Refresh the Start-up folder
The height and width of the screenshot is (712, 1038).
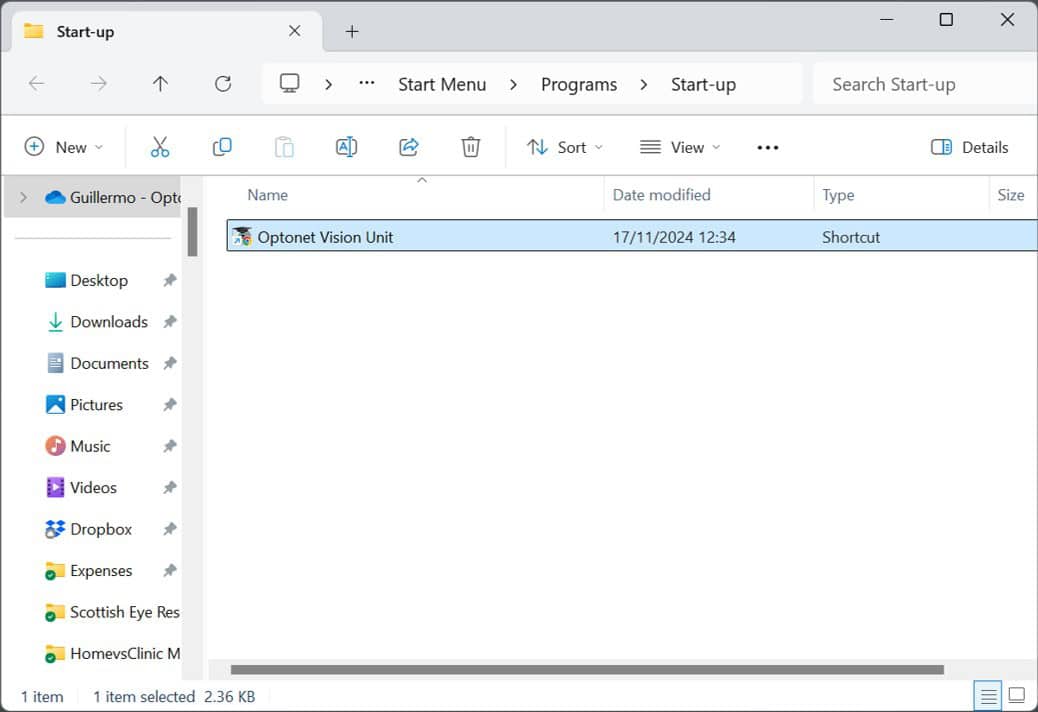[x=223, y=84]
